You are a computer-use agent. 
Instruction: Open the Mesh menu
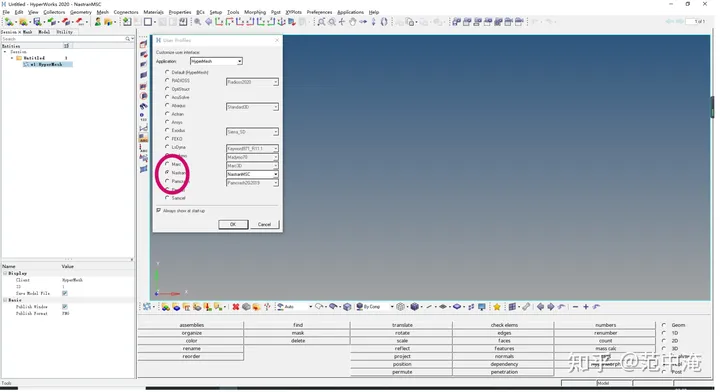pos(102,12)
